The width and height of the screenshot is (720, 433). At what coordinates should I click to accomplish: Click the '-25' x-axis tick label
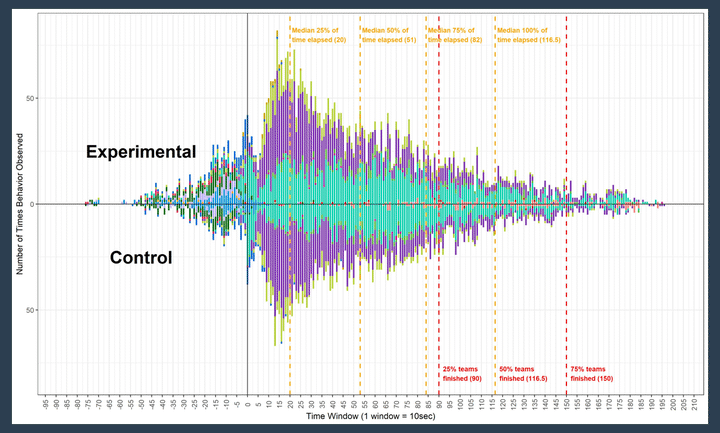[194, 404]
